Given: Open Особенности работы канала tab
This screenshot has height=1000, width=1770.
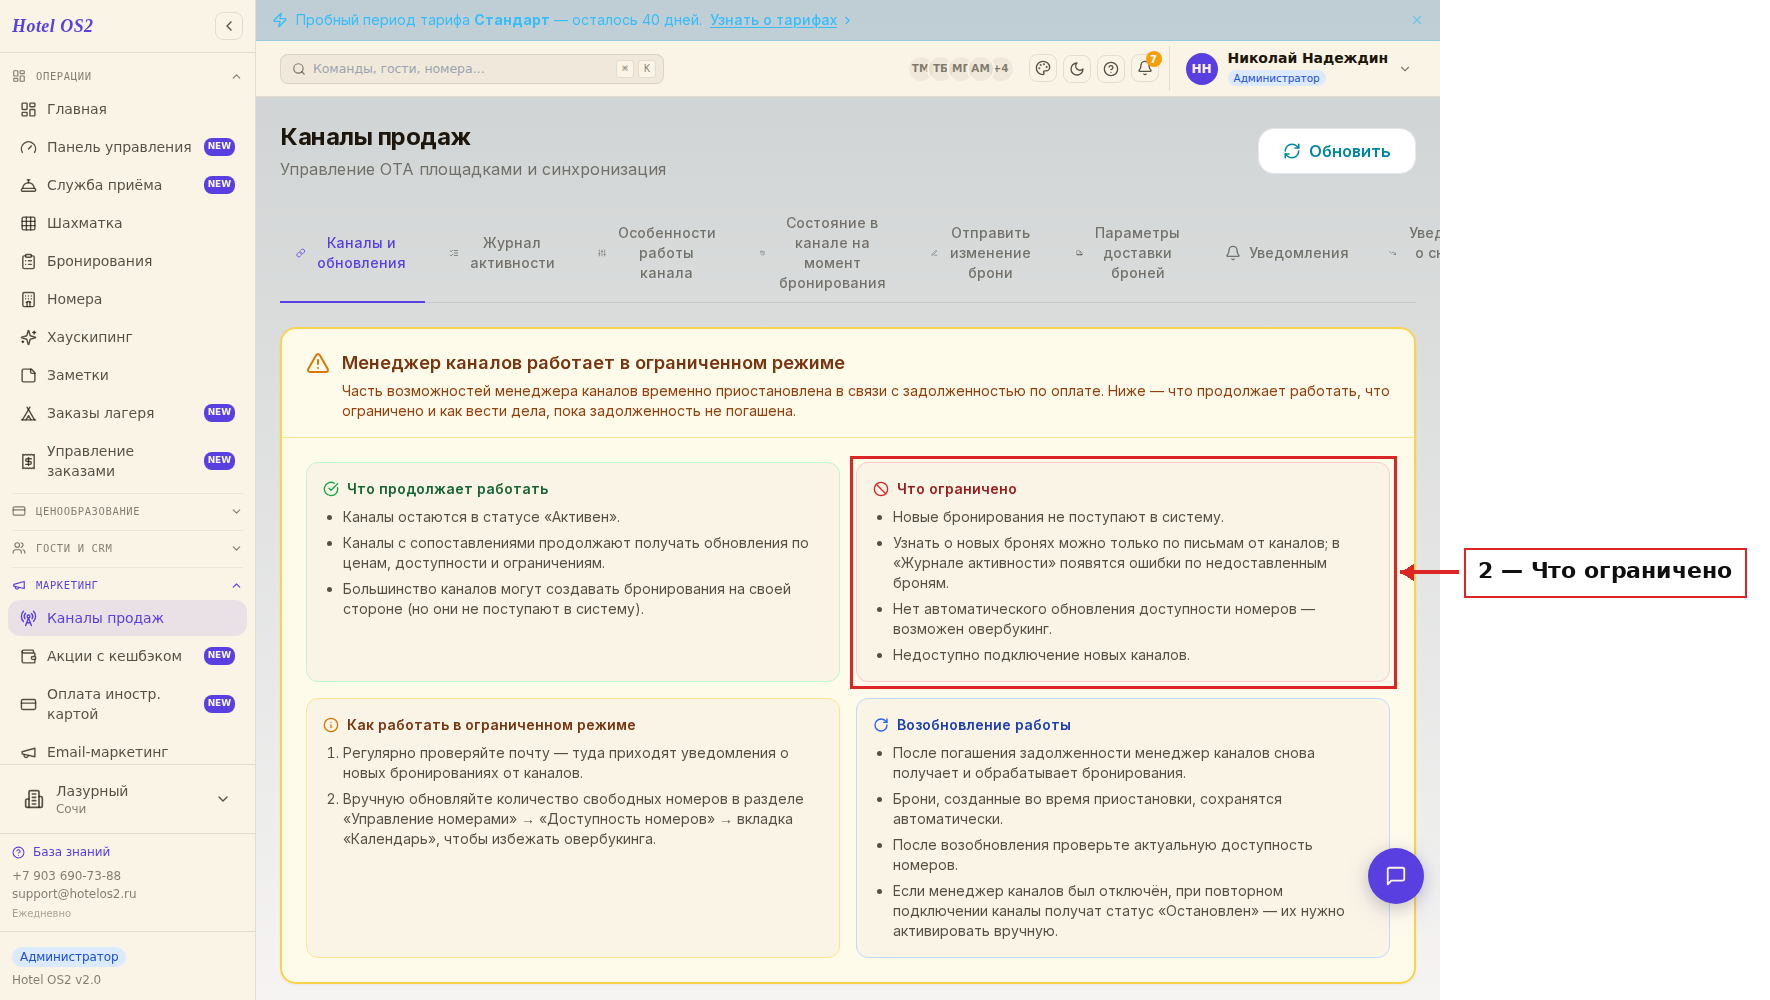Looking at the screenshot, I should (x=657, y=253).
